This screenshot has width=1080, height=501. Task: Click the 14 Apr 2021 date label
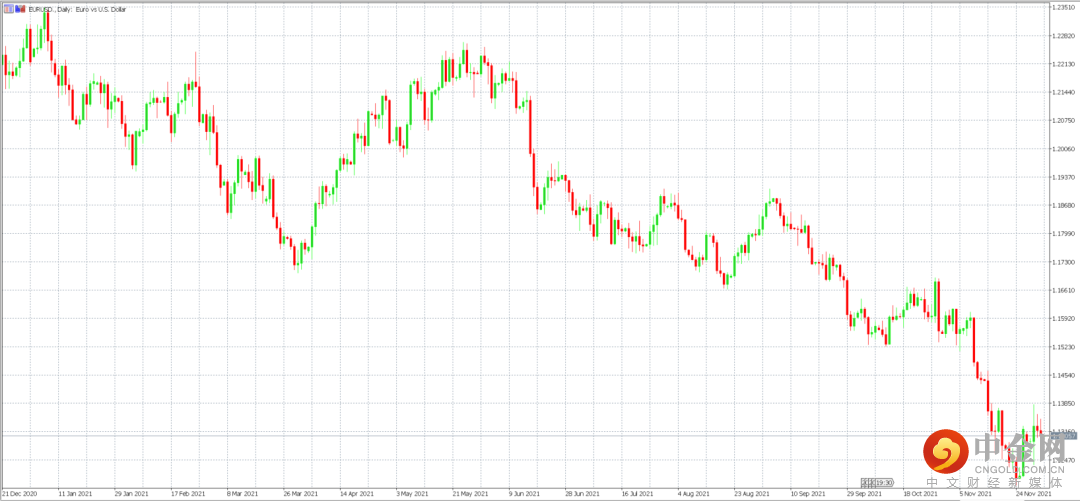[355, 494]
